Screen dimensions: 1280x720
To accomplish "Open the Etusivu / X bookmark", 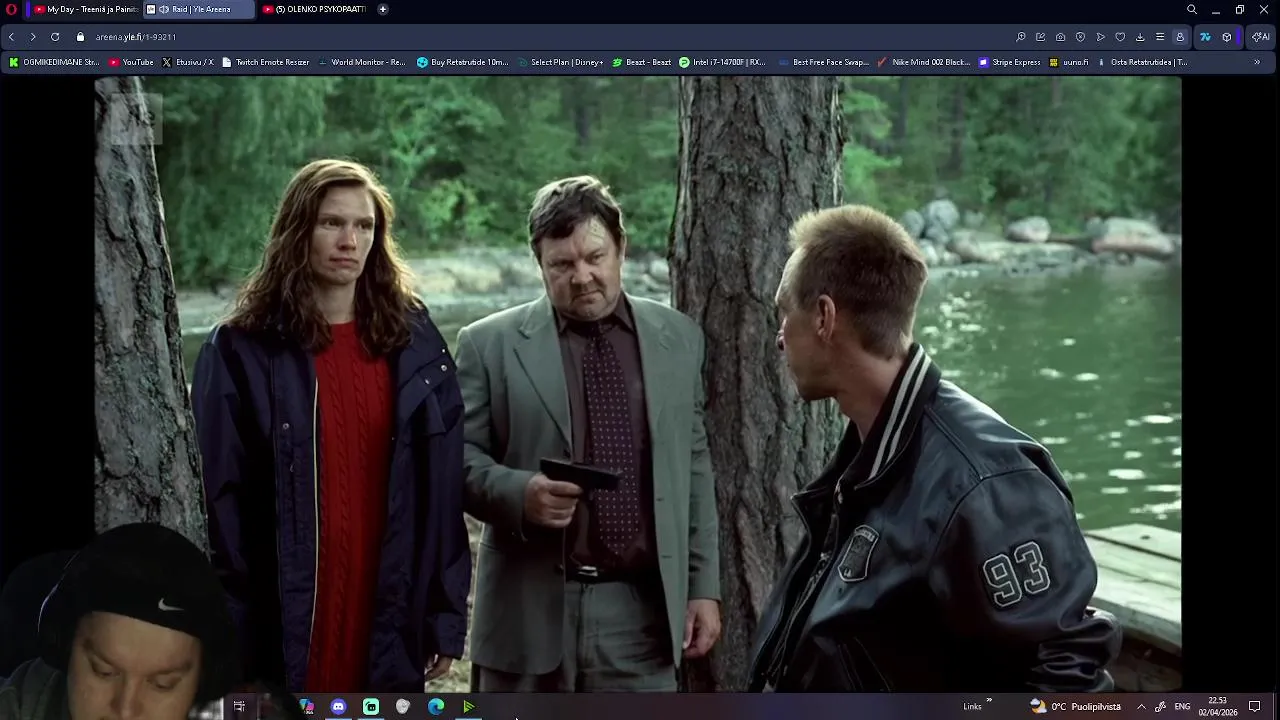I will [187, 62].
